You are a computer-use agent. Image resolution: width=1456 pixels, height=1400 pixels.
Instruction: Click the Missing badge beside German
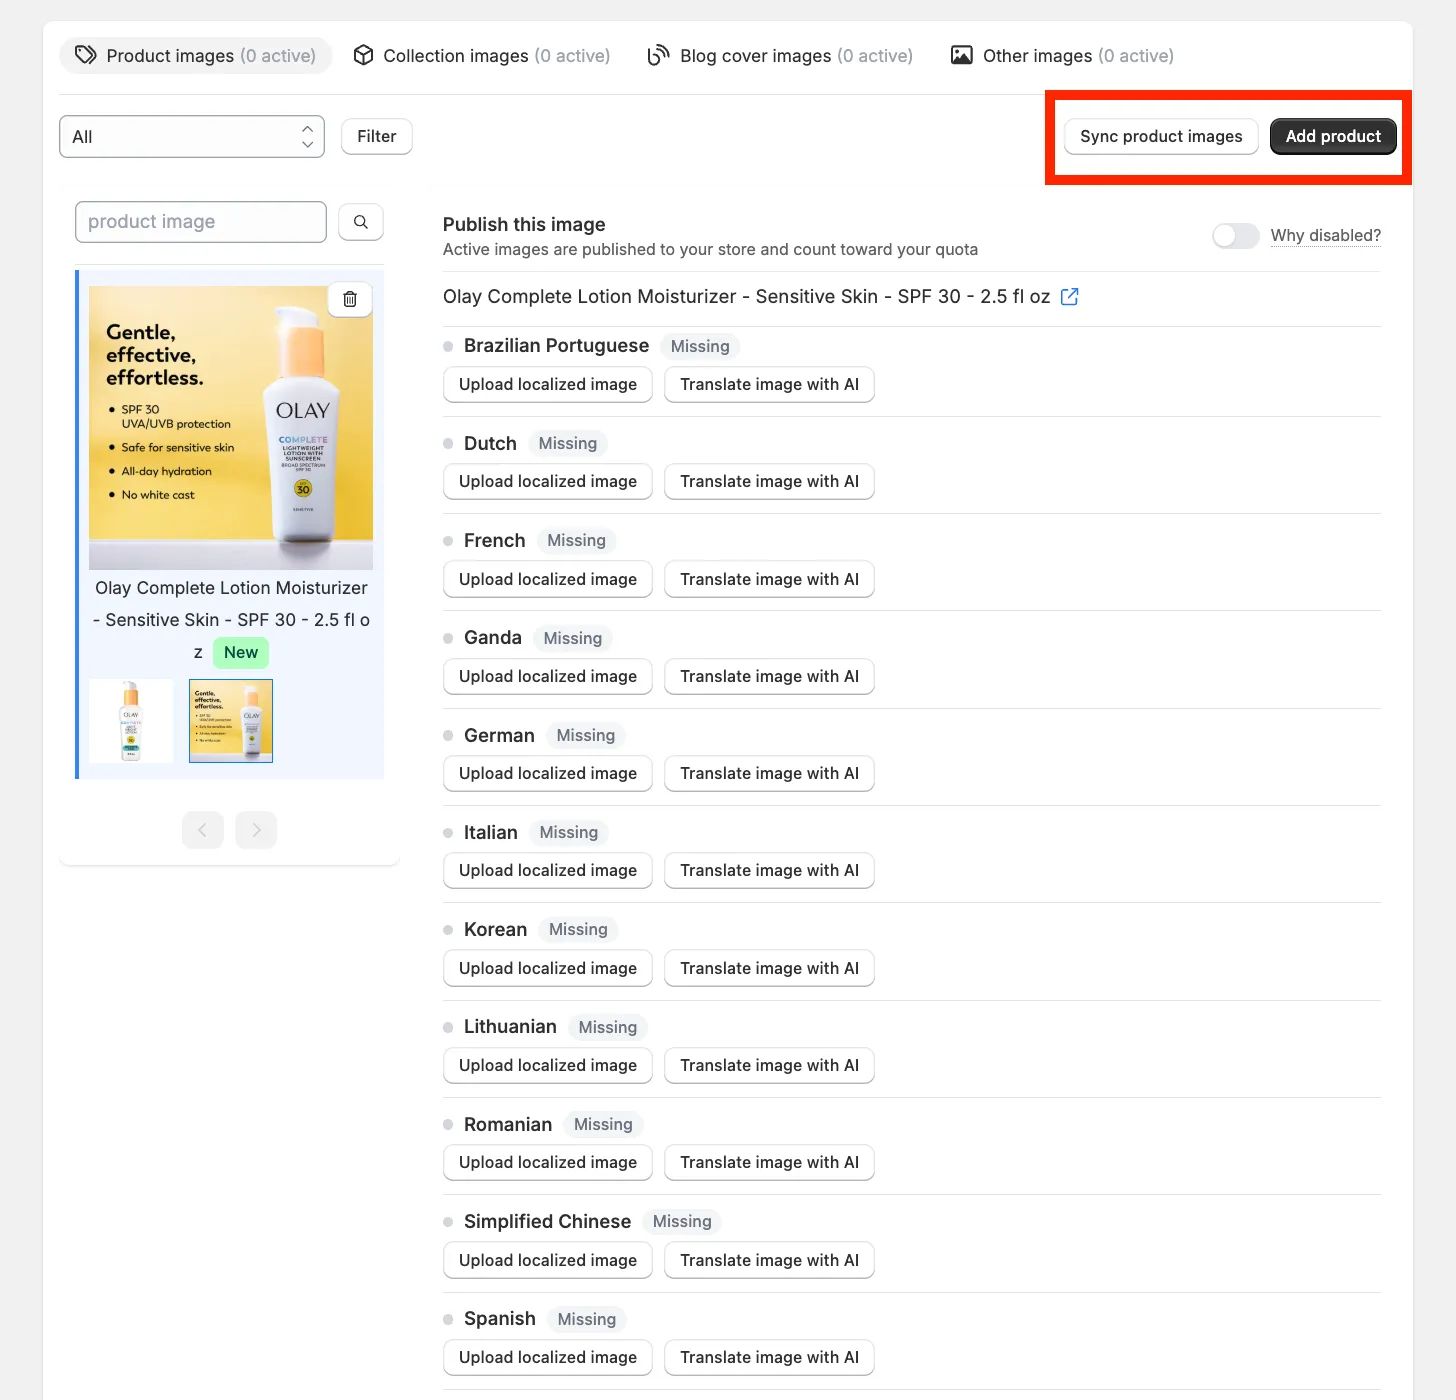click(586, 736)
